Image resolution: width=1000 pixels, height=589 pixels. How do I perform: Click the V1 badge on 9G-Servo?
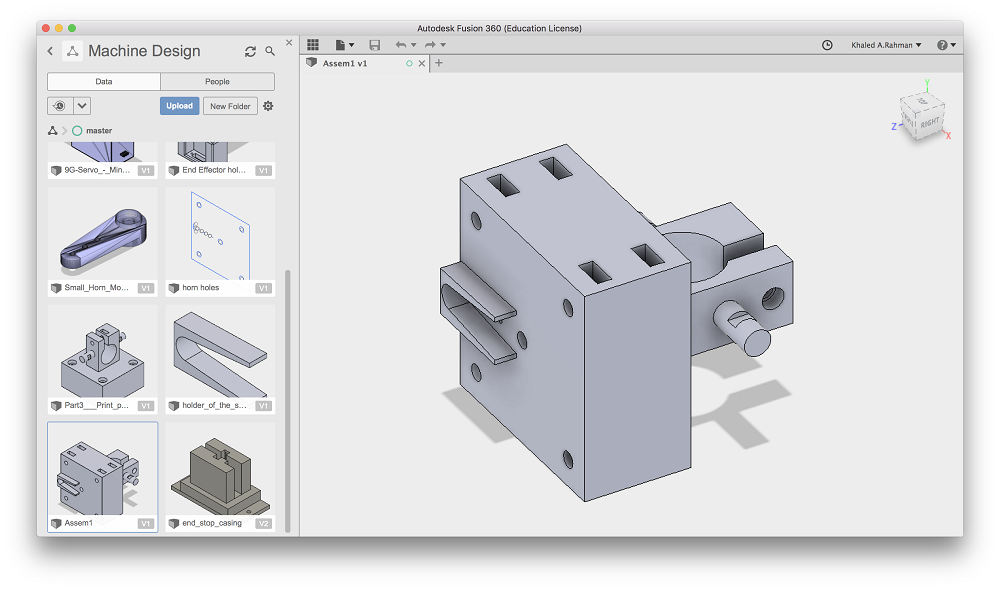[146, 170]
